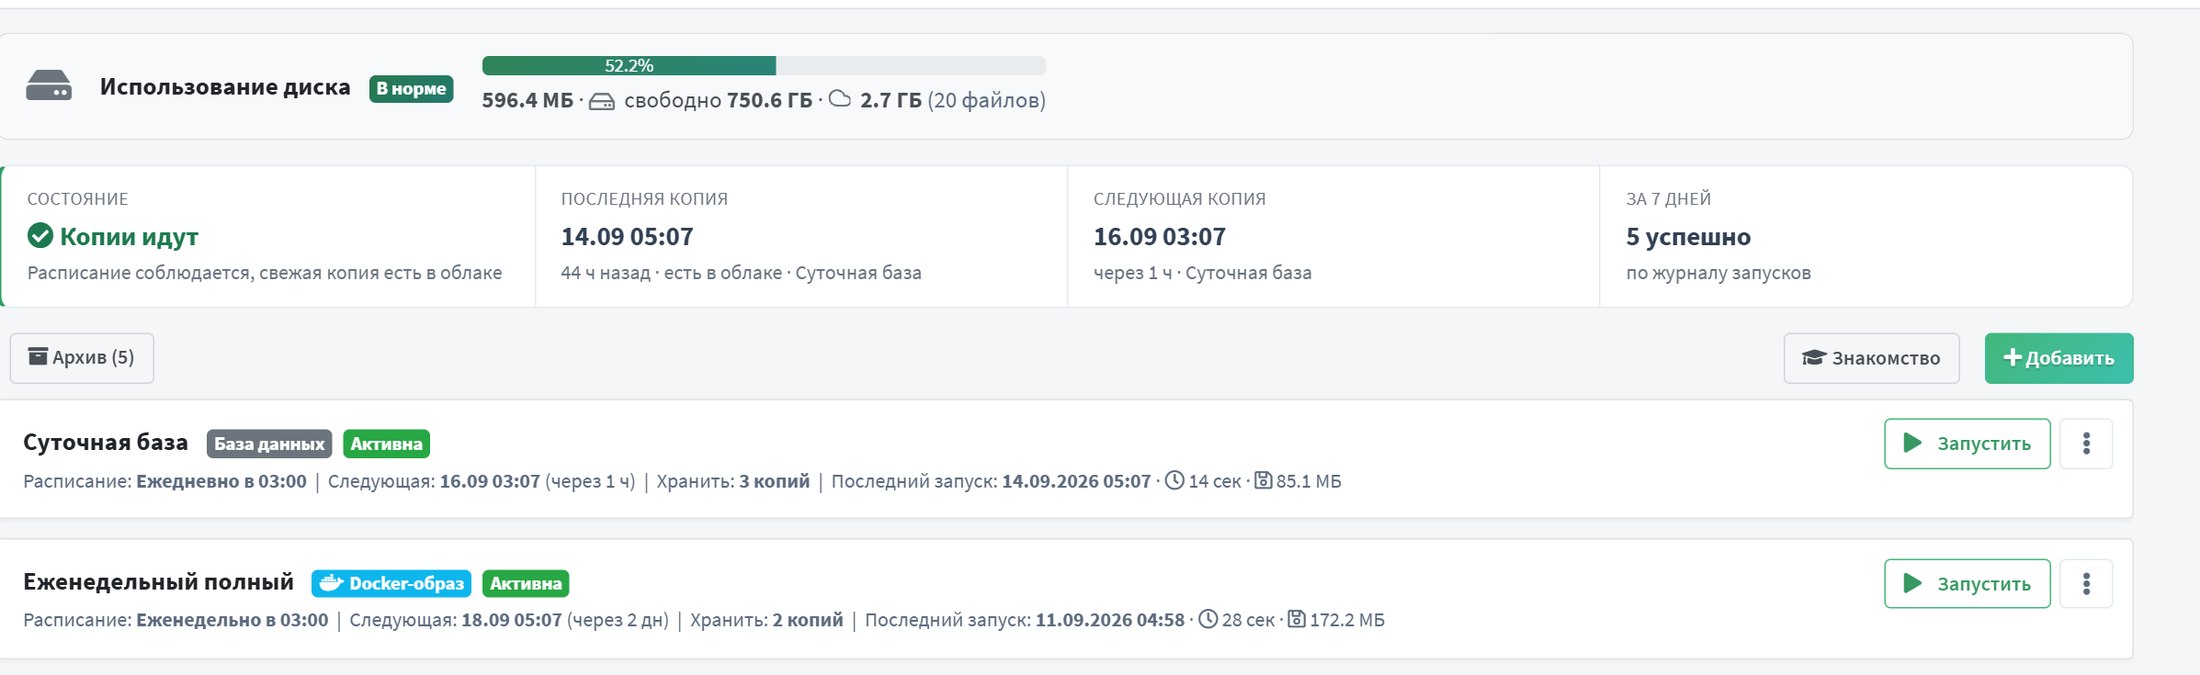Click the Использование диска heading
The height and width of the screenshot is (675, 2200).
pyautogui.click(x=225, y=87)
